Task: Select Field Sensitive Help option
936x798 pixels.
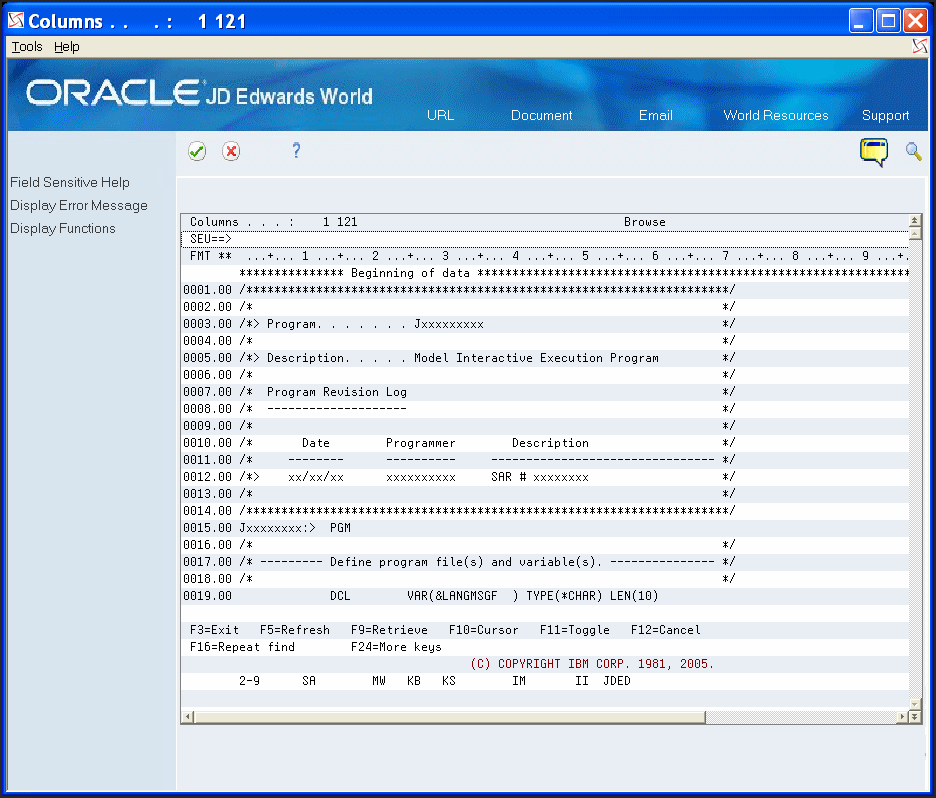Action: point(70,182)
